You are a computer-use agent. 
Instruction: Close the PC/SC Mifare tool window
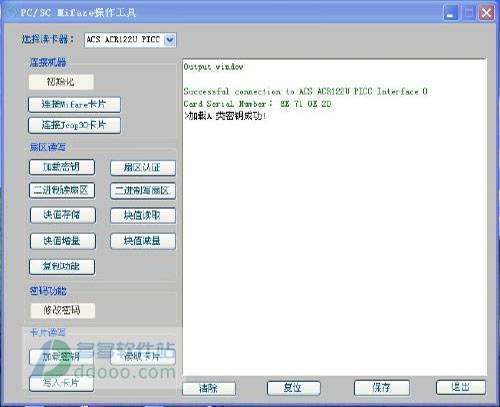(x=486, y=14)
